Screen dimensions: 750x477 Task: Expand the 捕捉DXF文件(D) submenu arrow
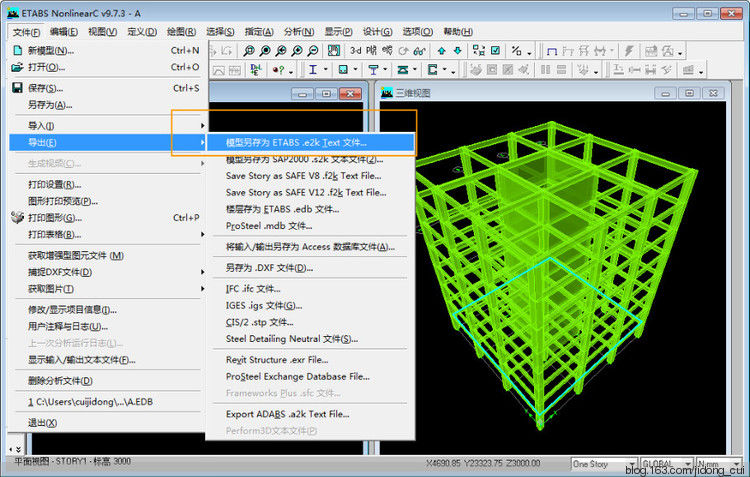click(202, 272)
